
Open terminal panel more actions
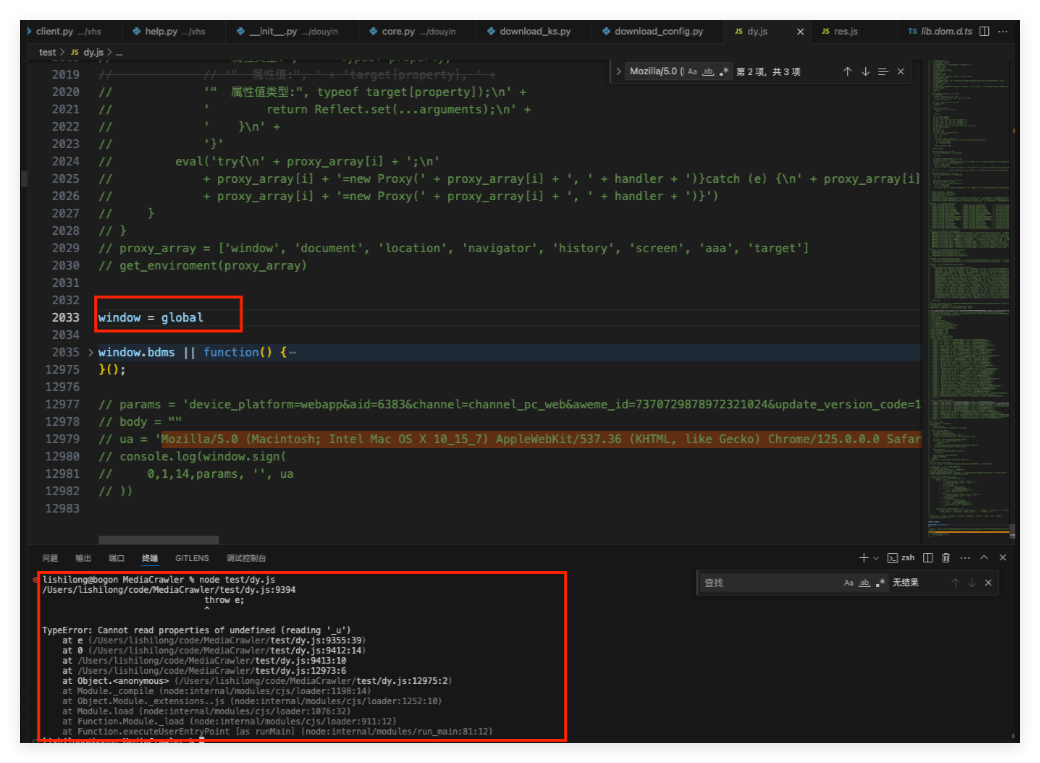point(965,558)
